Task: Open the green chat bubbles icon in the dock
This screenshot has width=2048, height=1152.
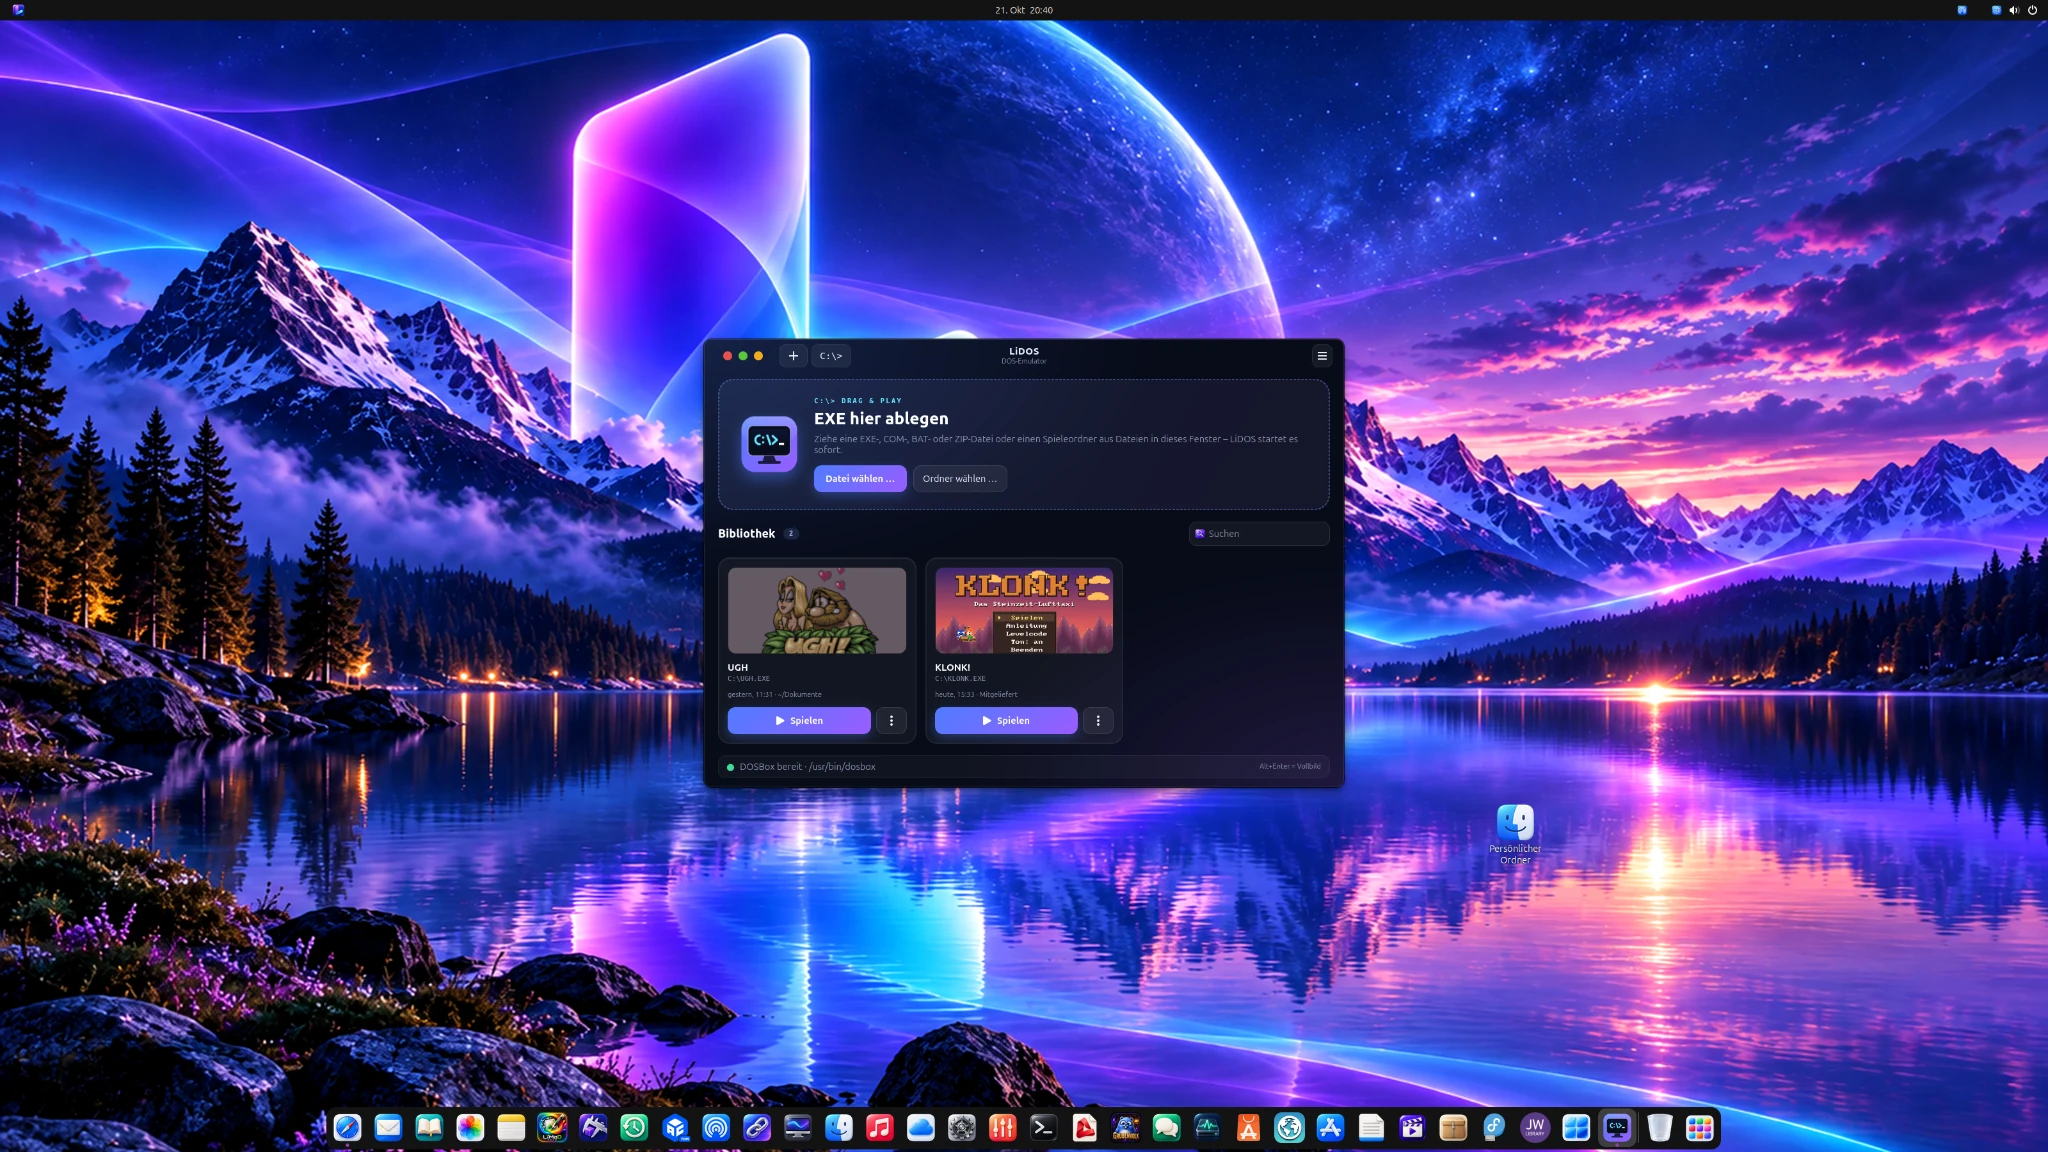Action: click(x=1167, y=1128)
